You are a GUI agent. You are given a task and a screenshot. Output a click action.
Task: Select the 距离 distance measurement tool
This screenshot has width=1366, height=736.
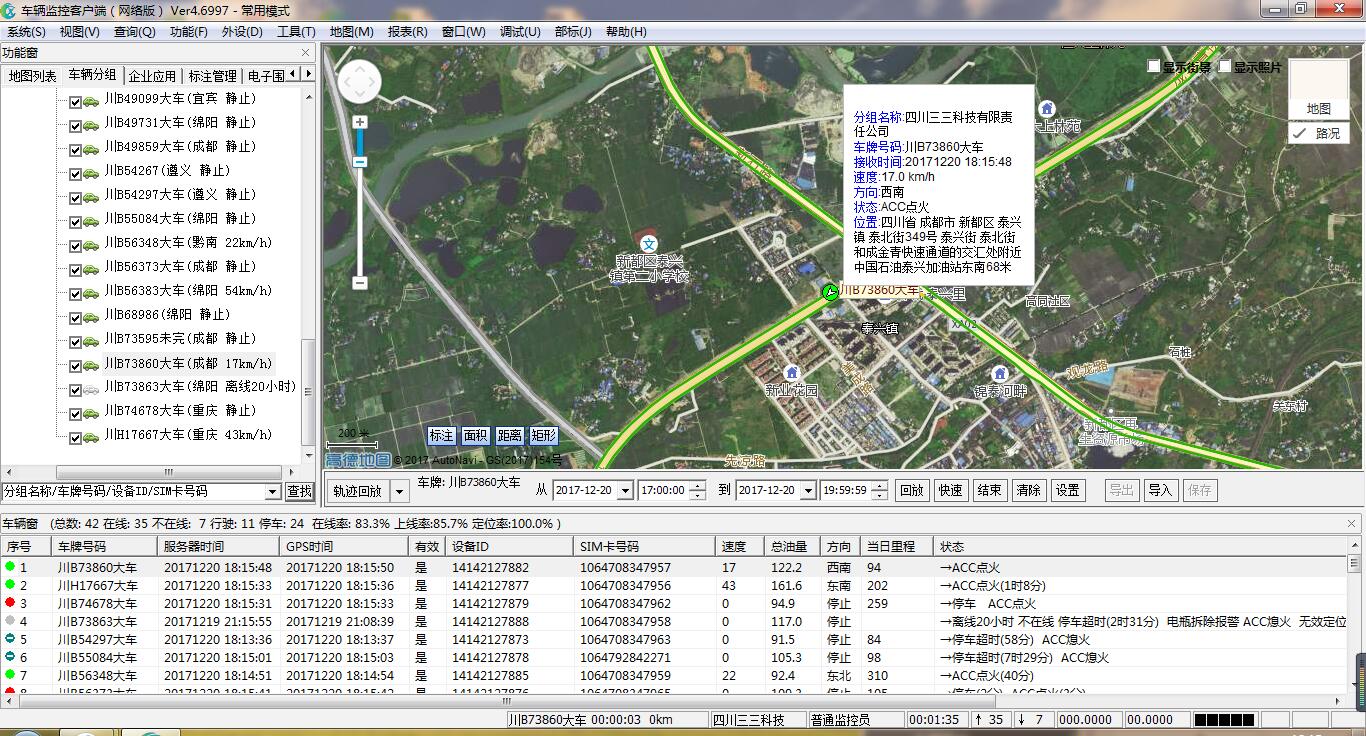[x=509, y=436]
